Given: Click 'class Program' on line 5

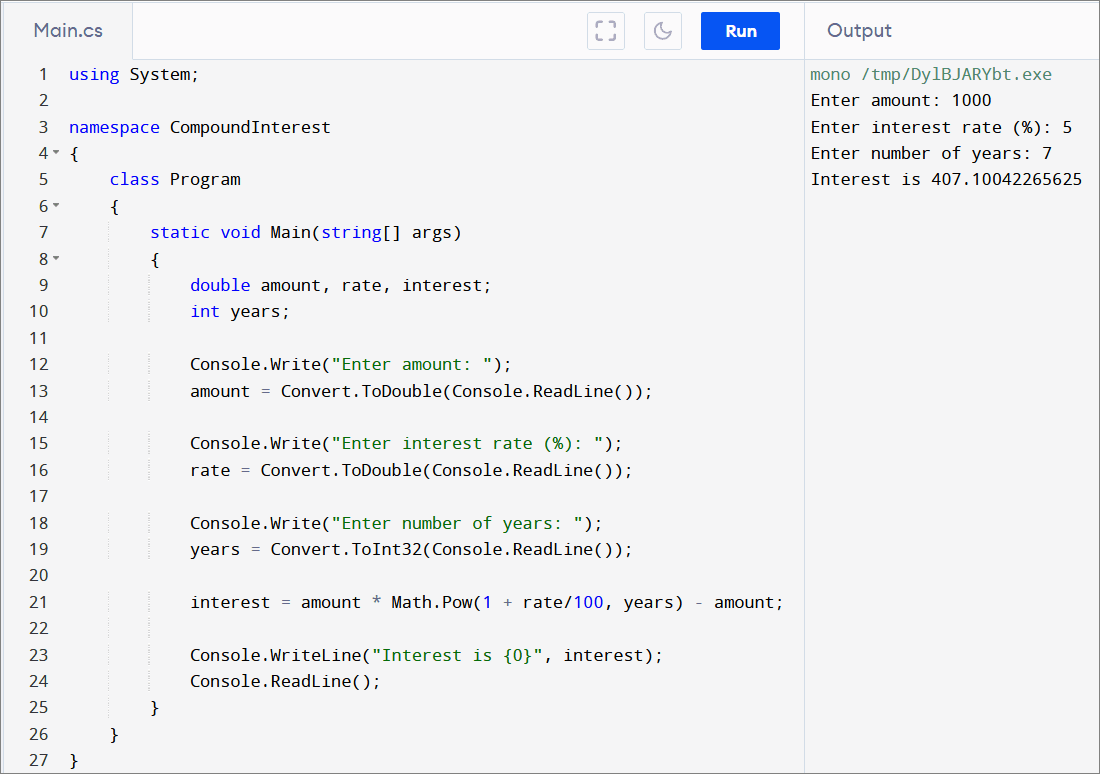Looking at the screenshot, I should pos(175,180).
